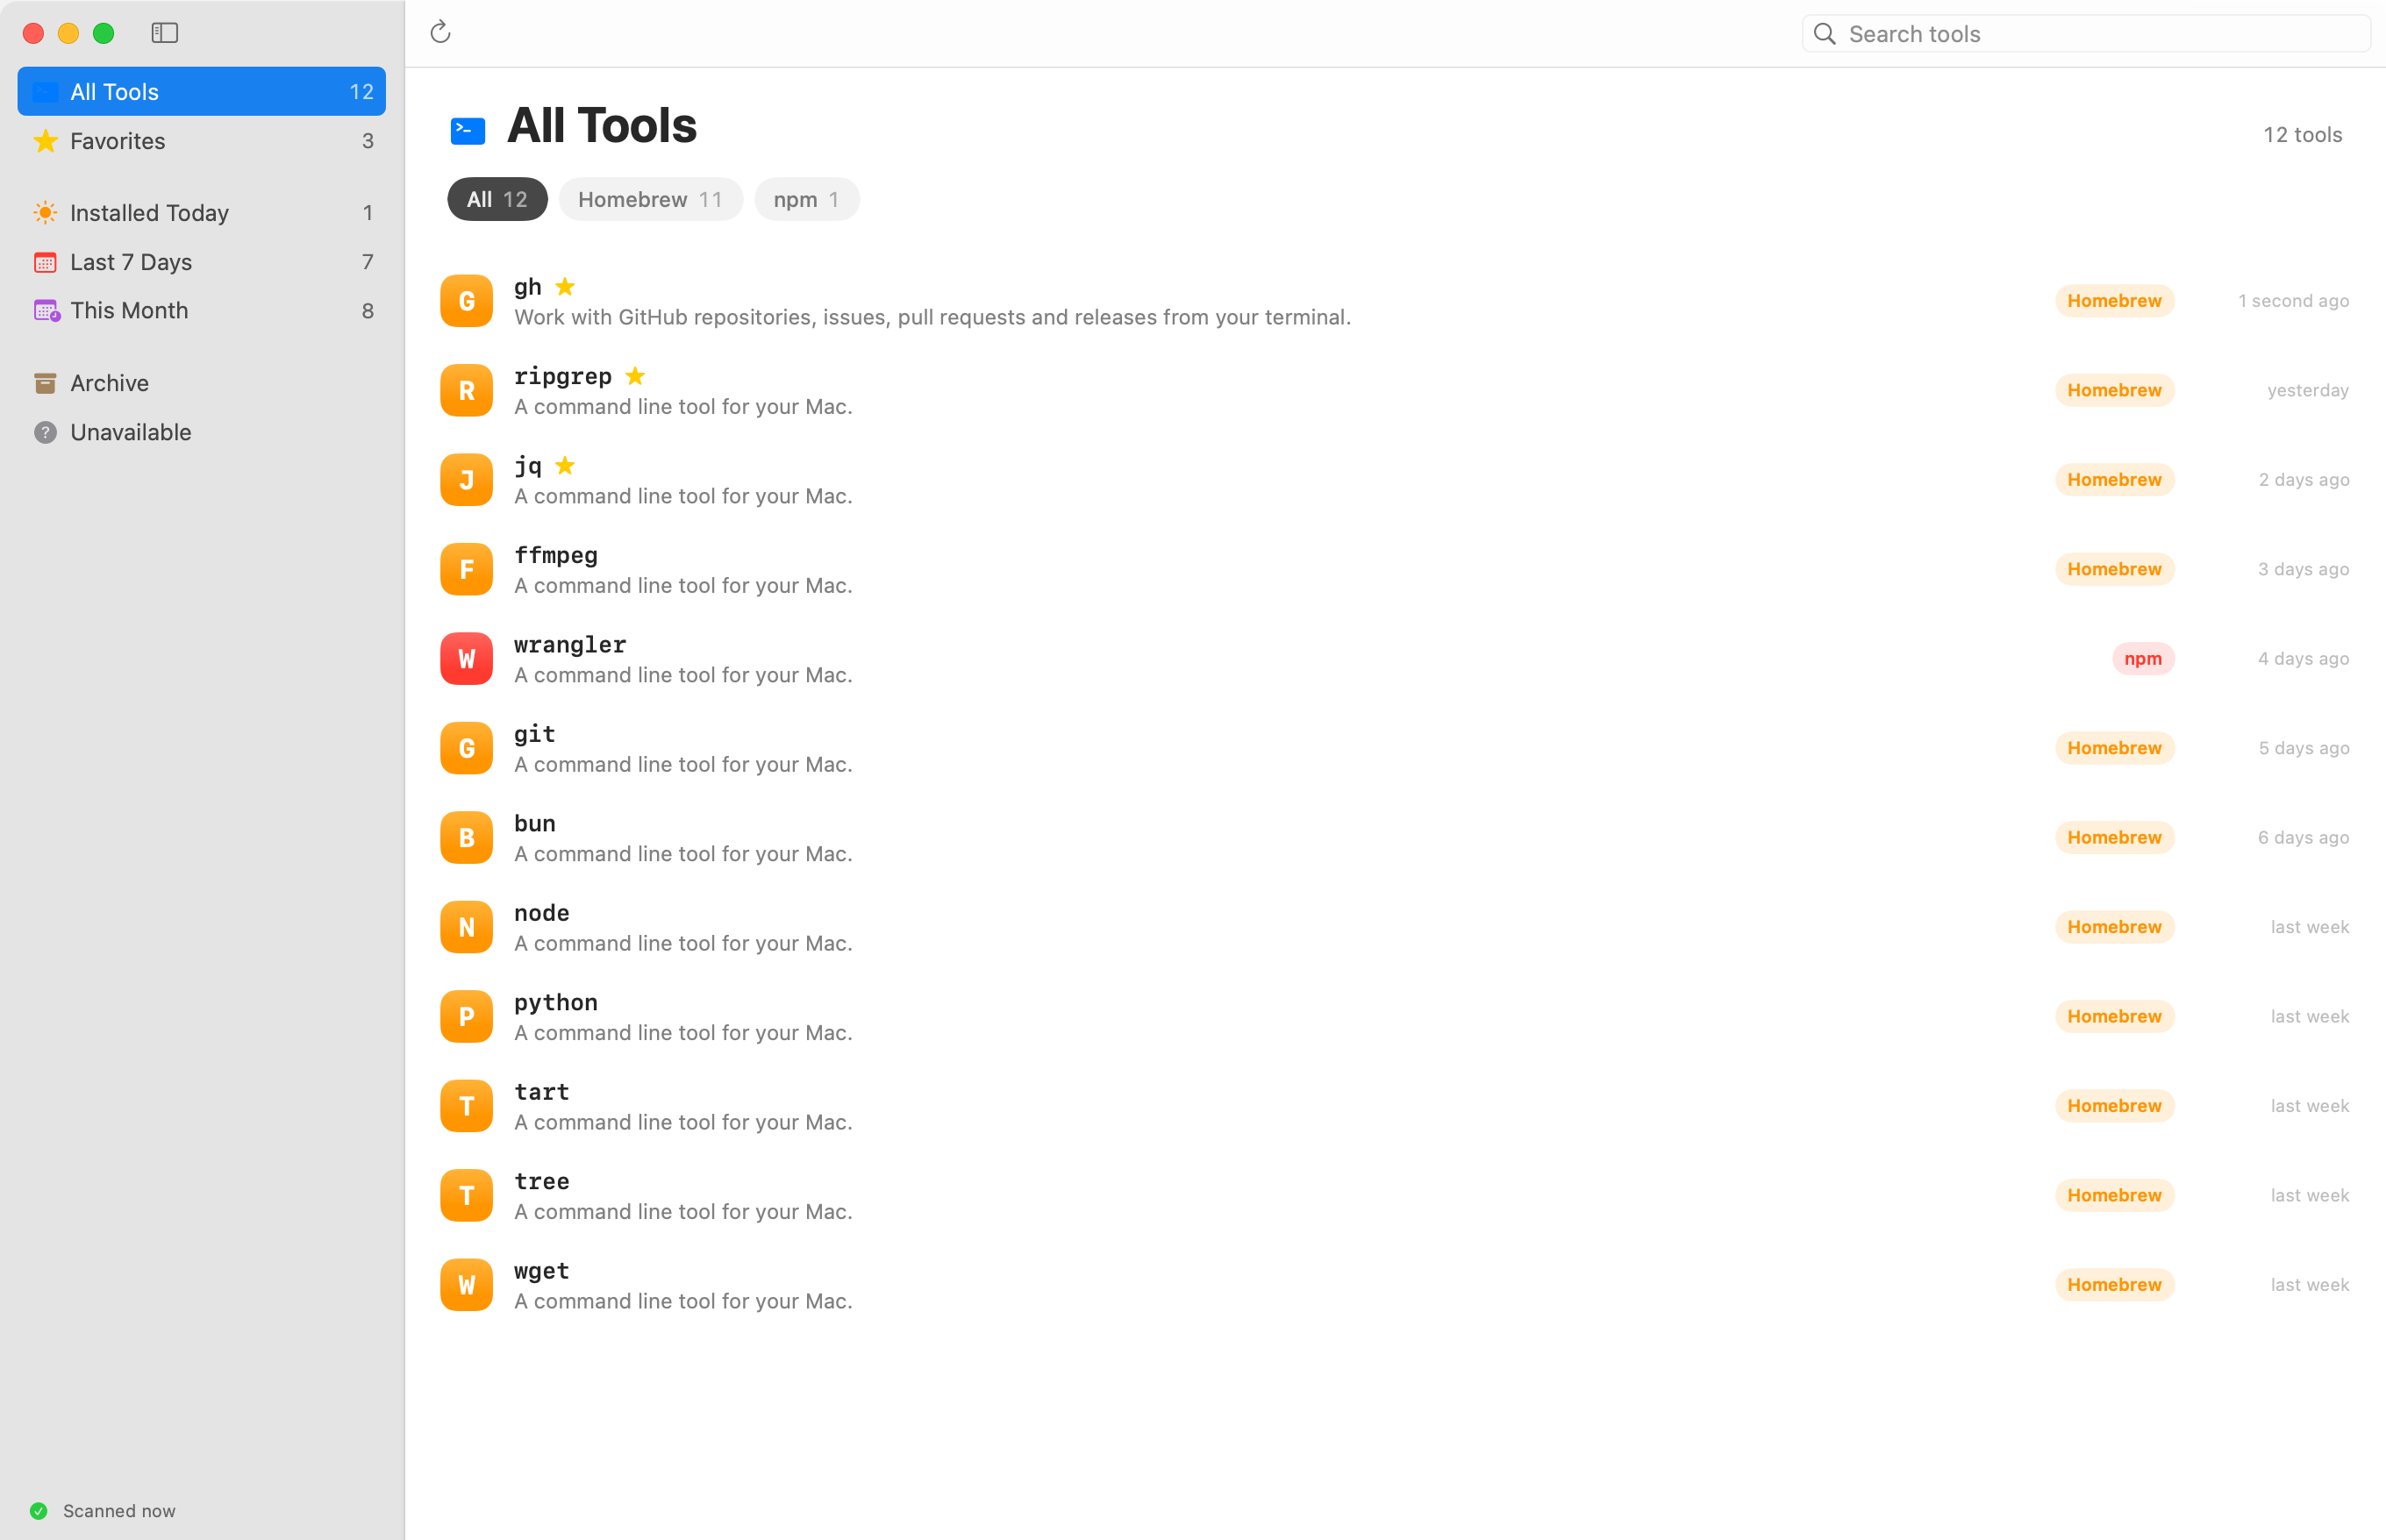
Task: Toggle favorite star next to ripgrep
Action: [635, 376]
